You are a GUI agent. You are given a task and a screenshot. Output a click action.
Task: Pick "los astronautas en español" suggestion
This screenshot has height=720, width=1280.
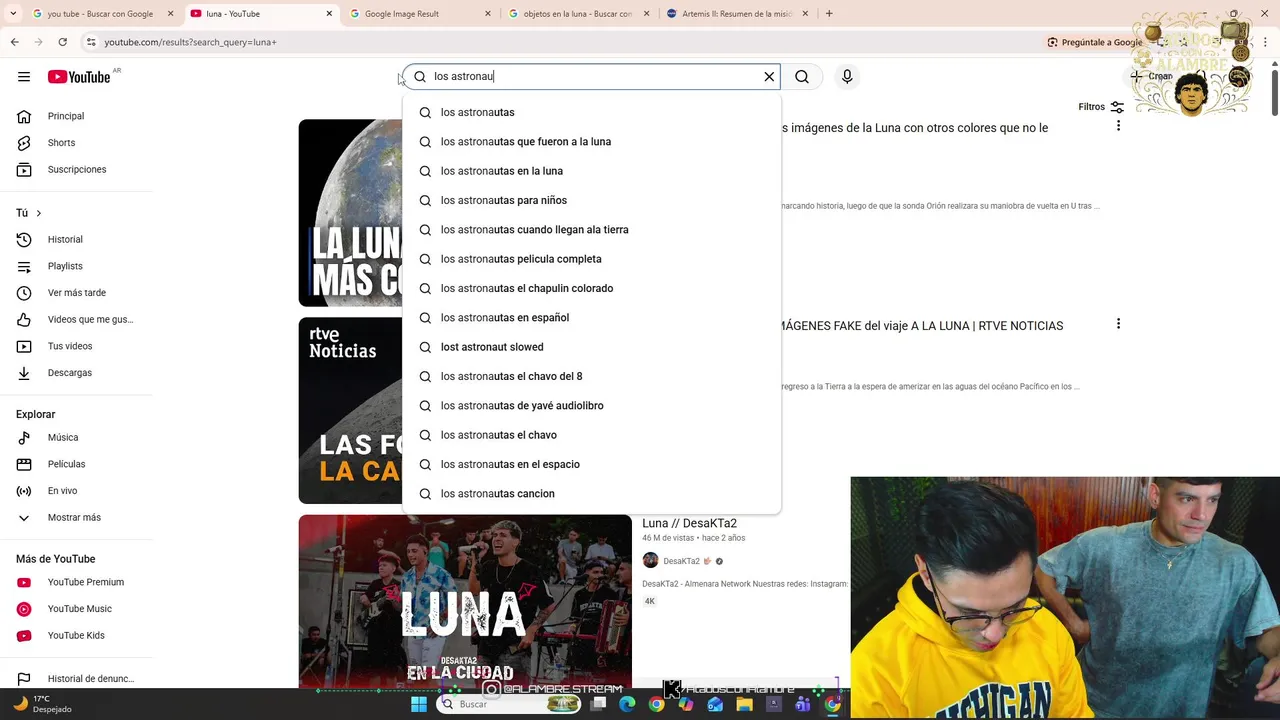[x=591, y=318]
